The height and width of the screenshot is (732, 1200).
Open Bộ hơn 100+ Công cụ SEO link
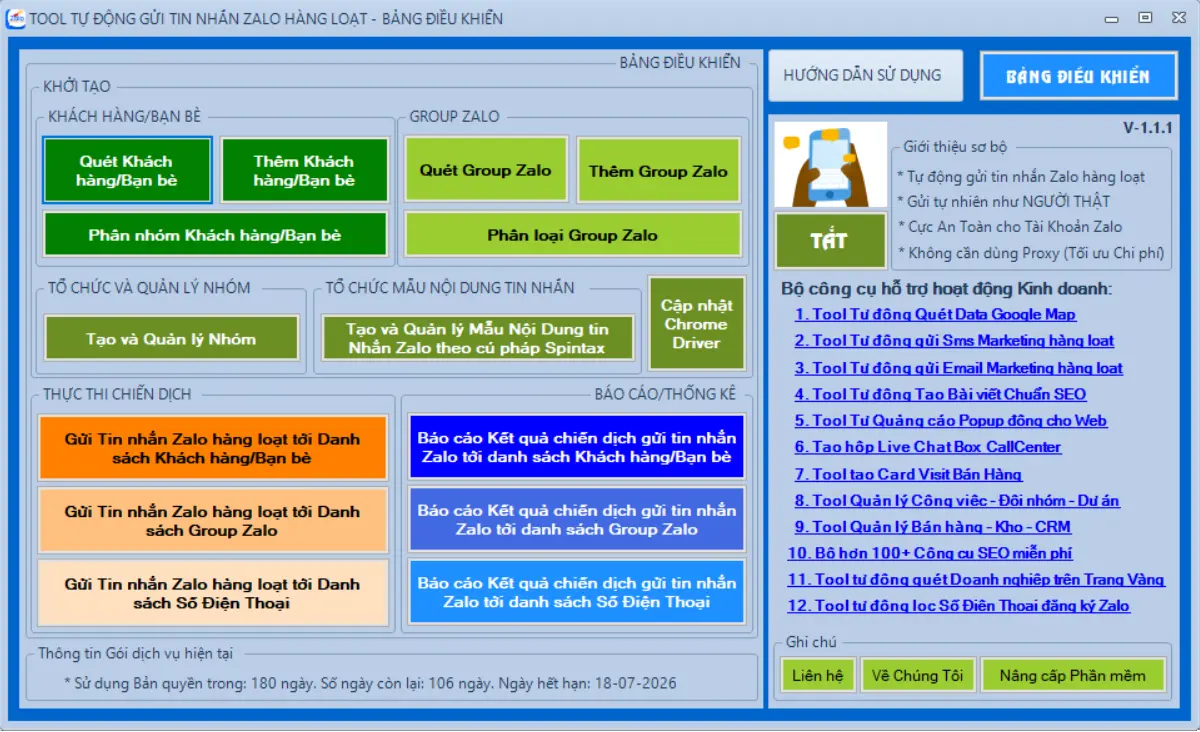930,553
